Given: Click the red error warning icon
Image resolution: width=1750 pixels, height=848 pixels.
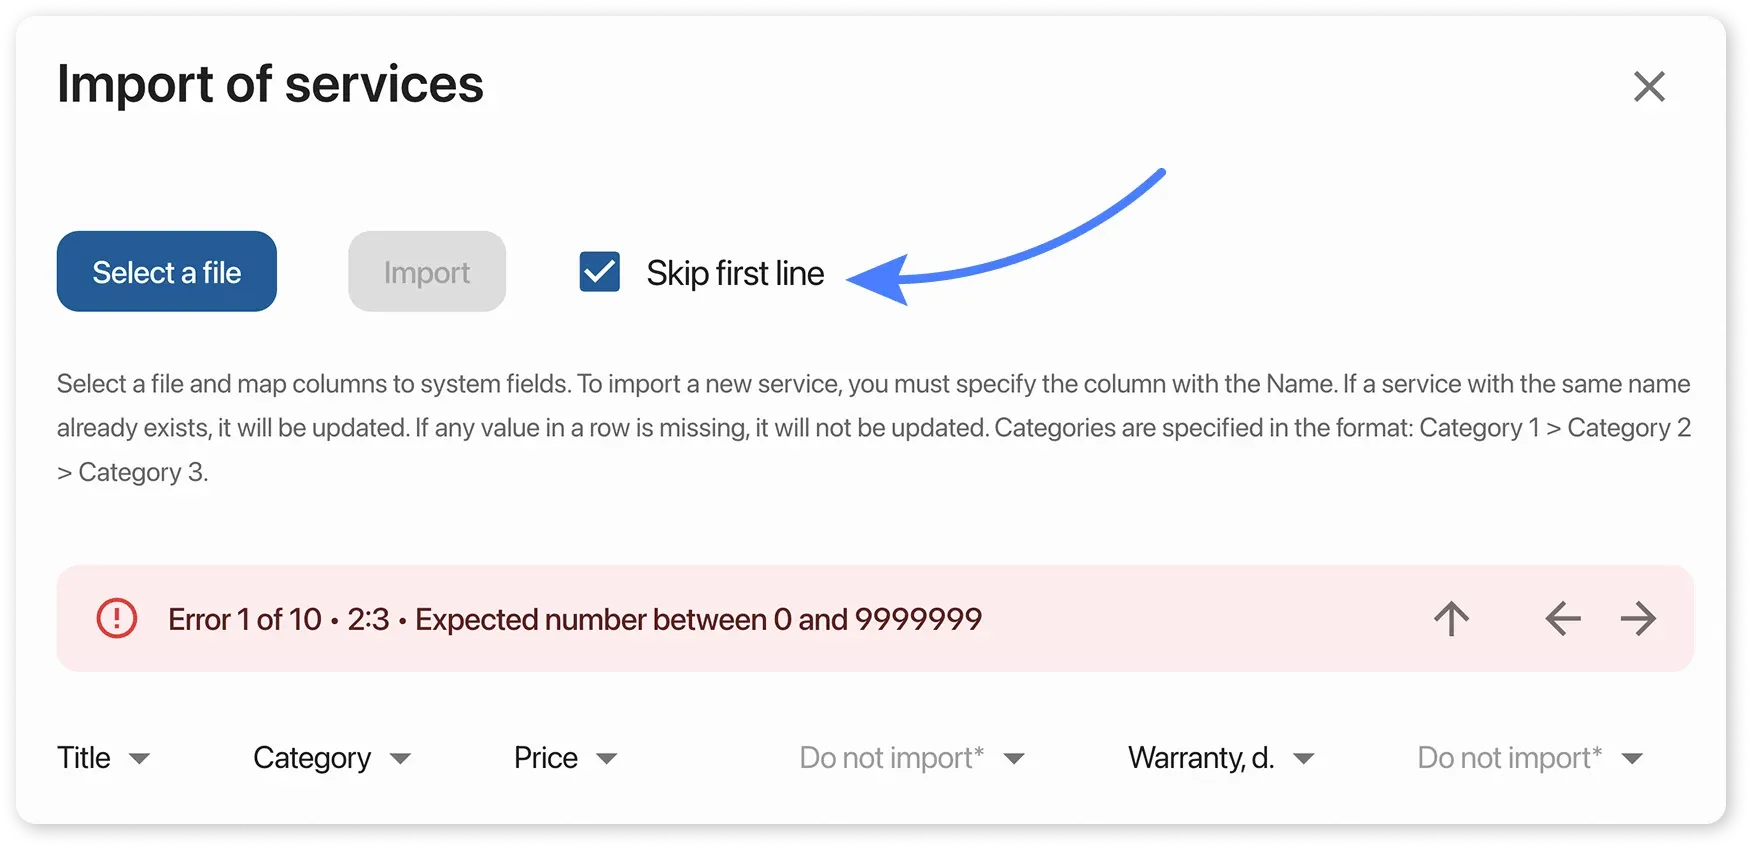Looking at the screenshot, I should tap(117, 618).
